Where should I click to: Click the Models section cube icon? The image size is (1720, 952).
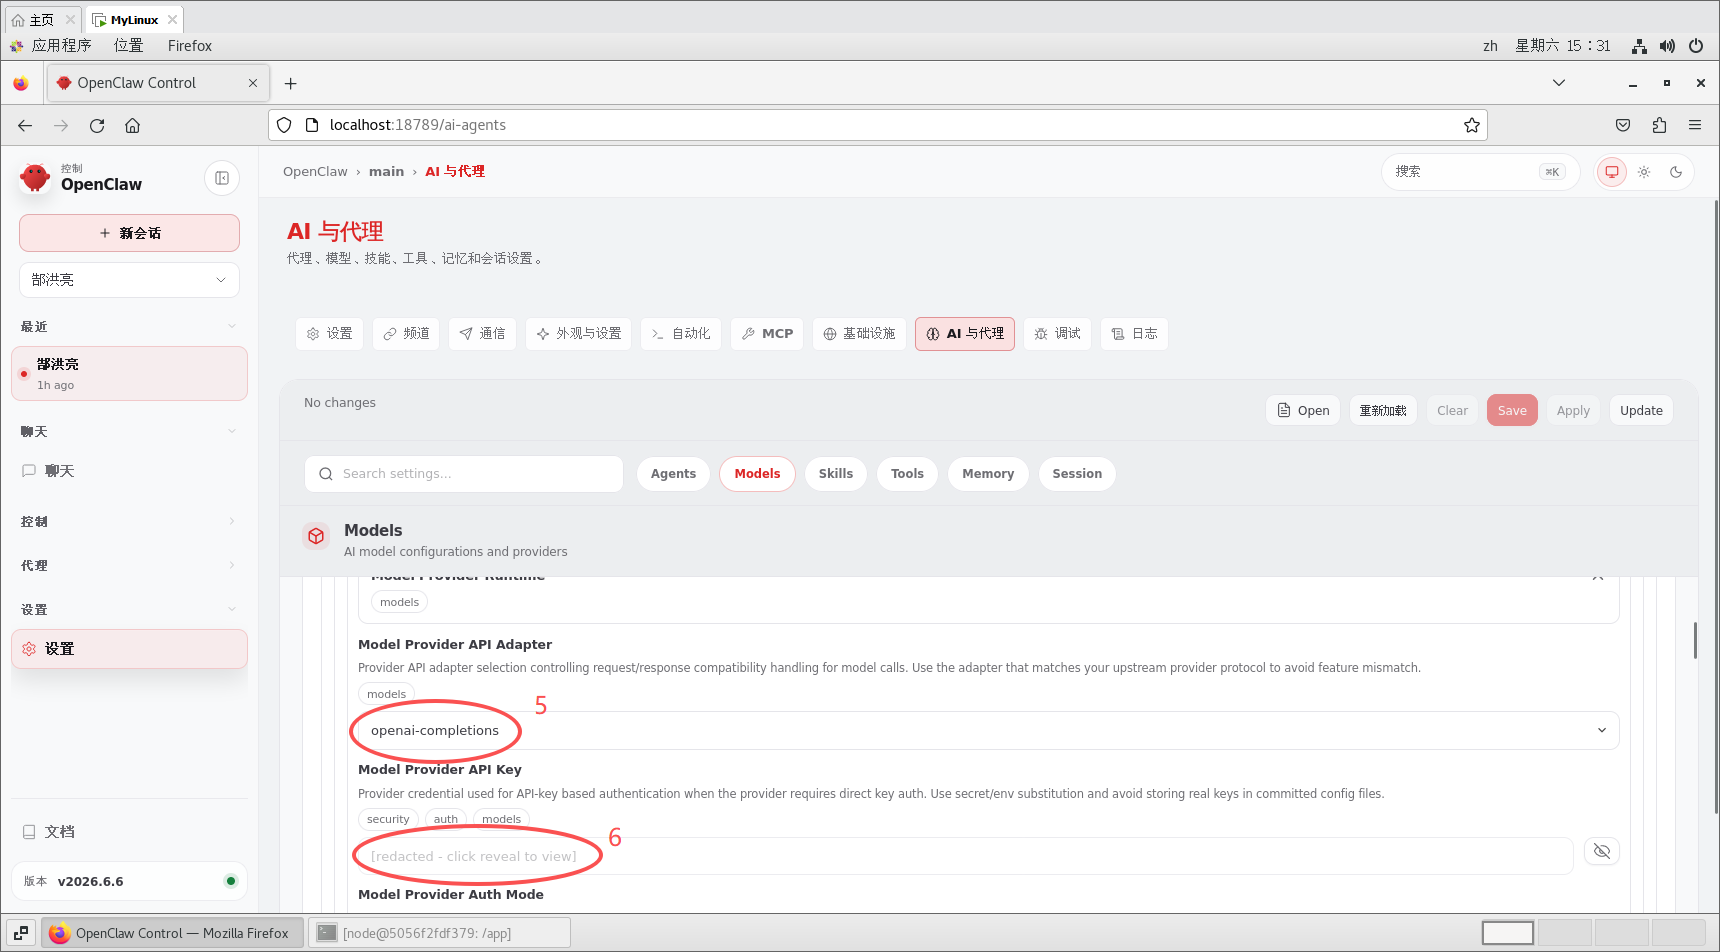pyautogui.click(x=316, y=536)
